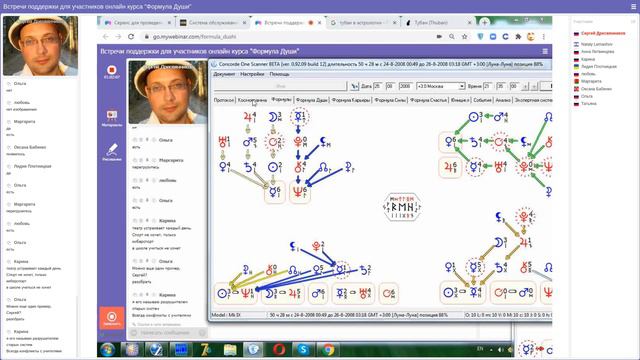Click presenter video thumbnail in webinar

168,92
